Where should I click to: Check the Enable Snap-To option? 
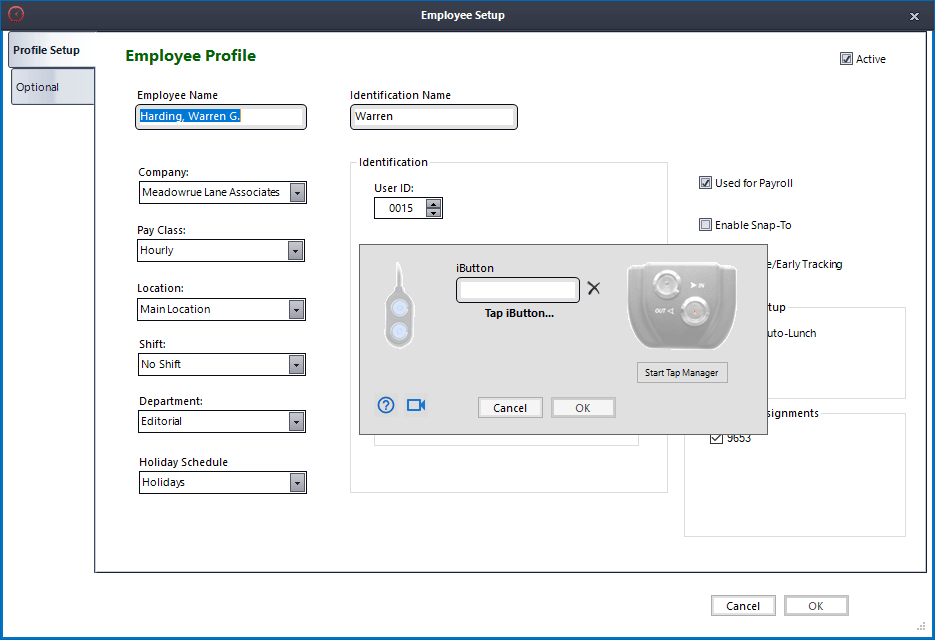705,224
